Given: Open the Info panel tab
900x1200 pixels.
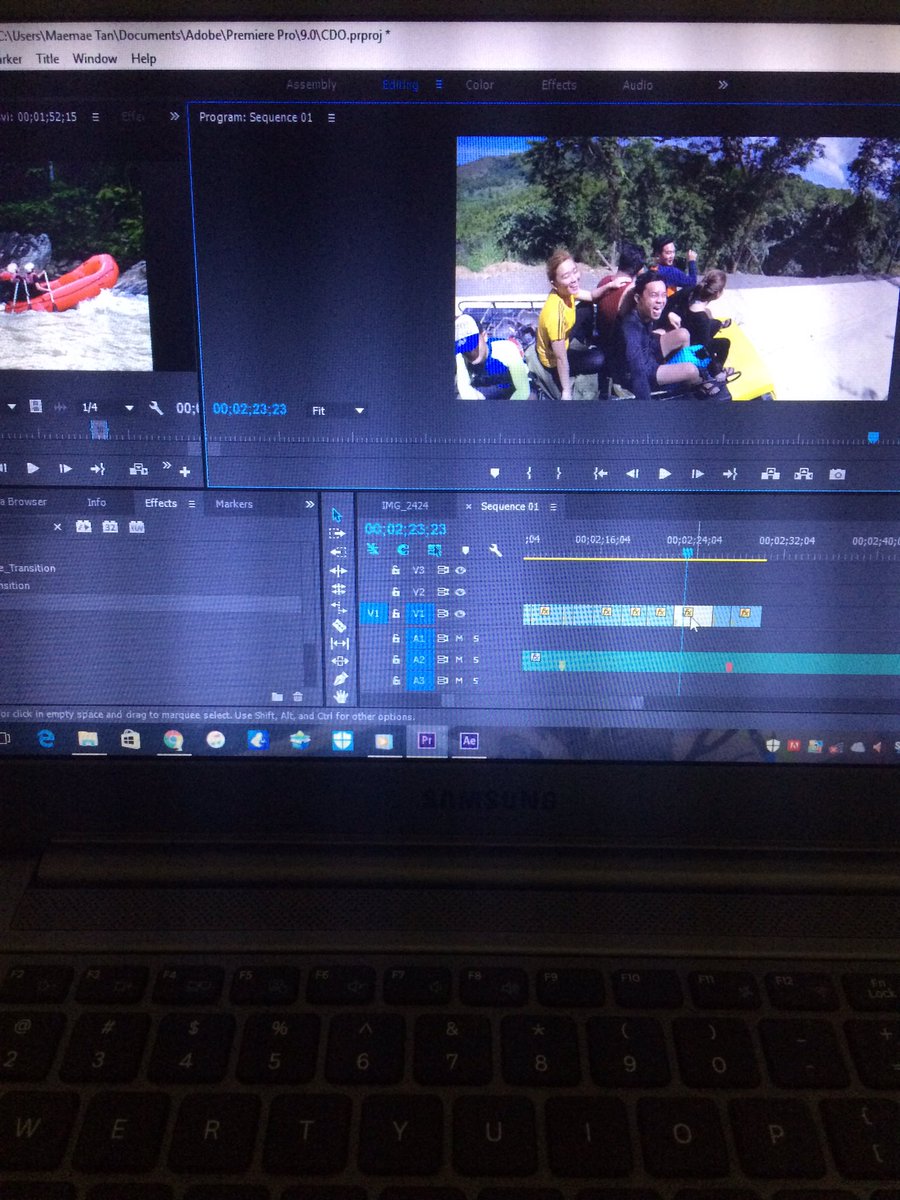Looking at the screenshot, I should pyautogui.click(x=96, y=503).
